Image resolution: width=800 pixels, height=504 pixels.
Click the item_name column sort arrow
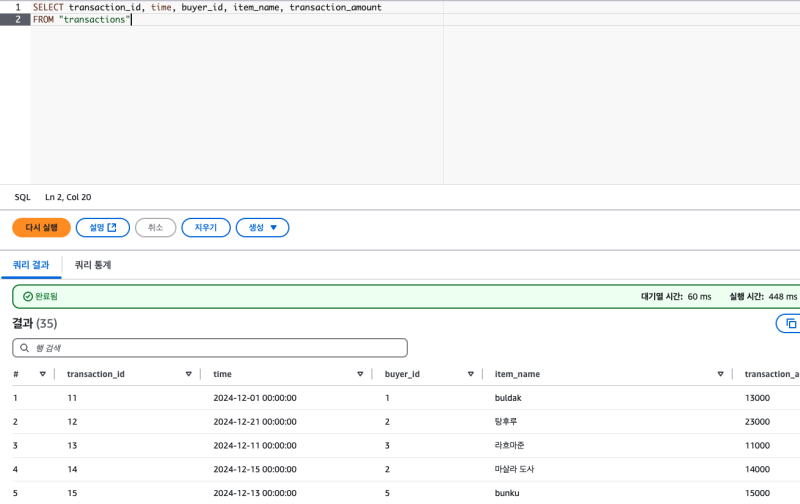click(x=720, y=374)
